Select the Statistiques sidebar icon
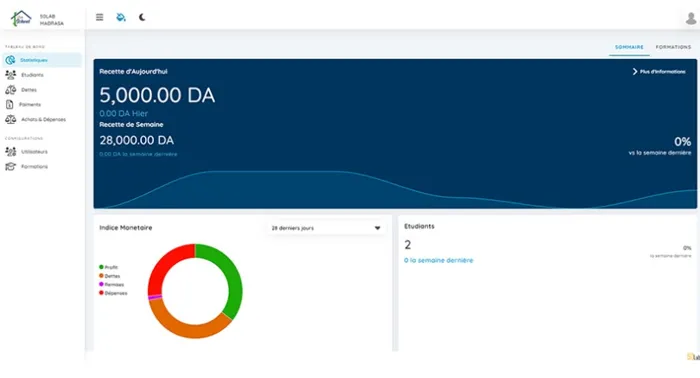 (x=10, y=60)
